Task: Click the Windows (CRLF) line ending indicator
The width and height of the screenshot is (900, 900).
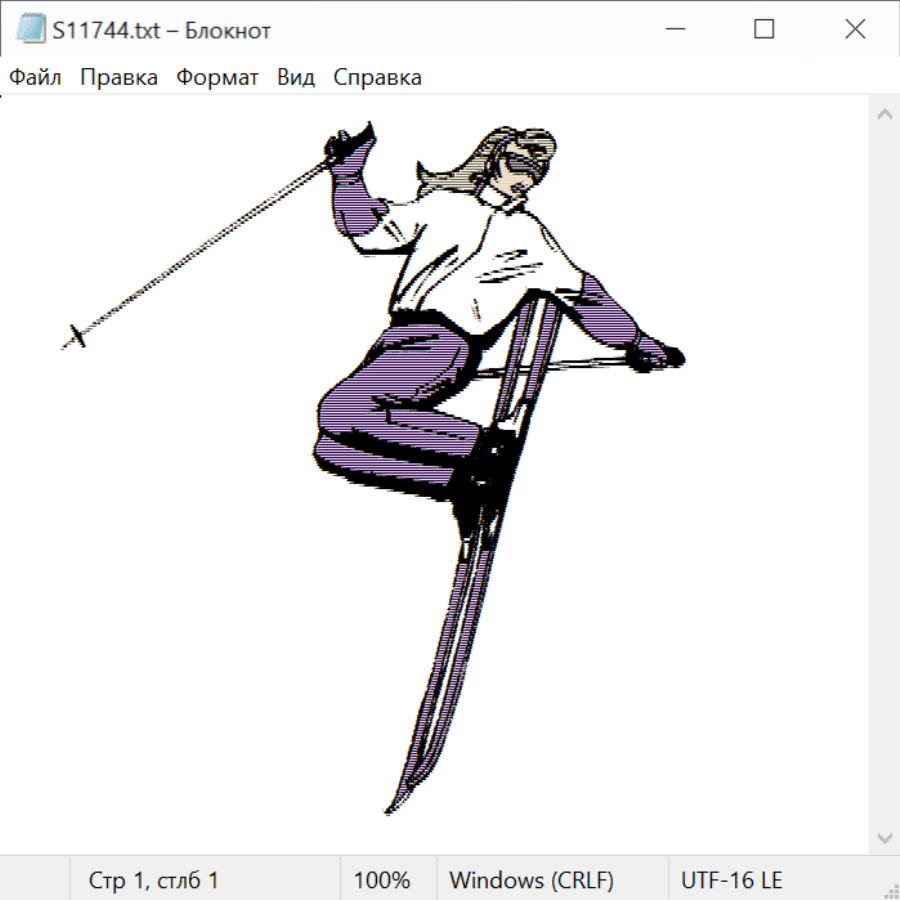Action: (531, 881)
